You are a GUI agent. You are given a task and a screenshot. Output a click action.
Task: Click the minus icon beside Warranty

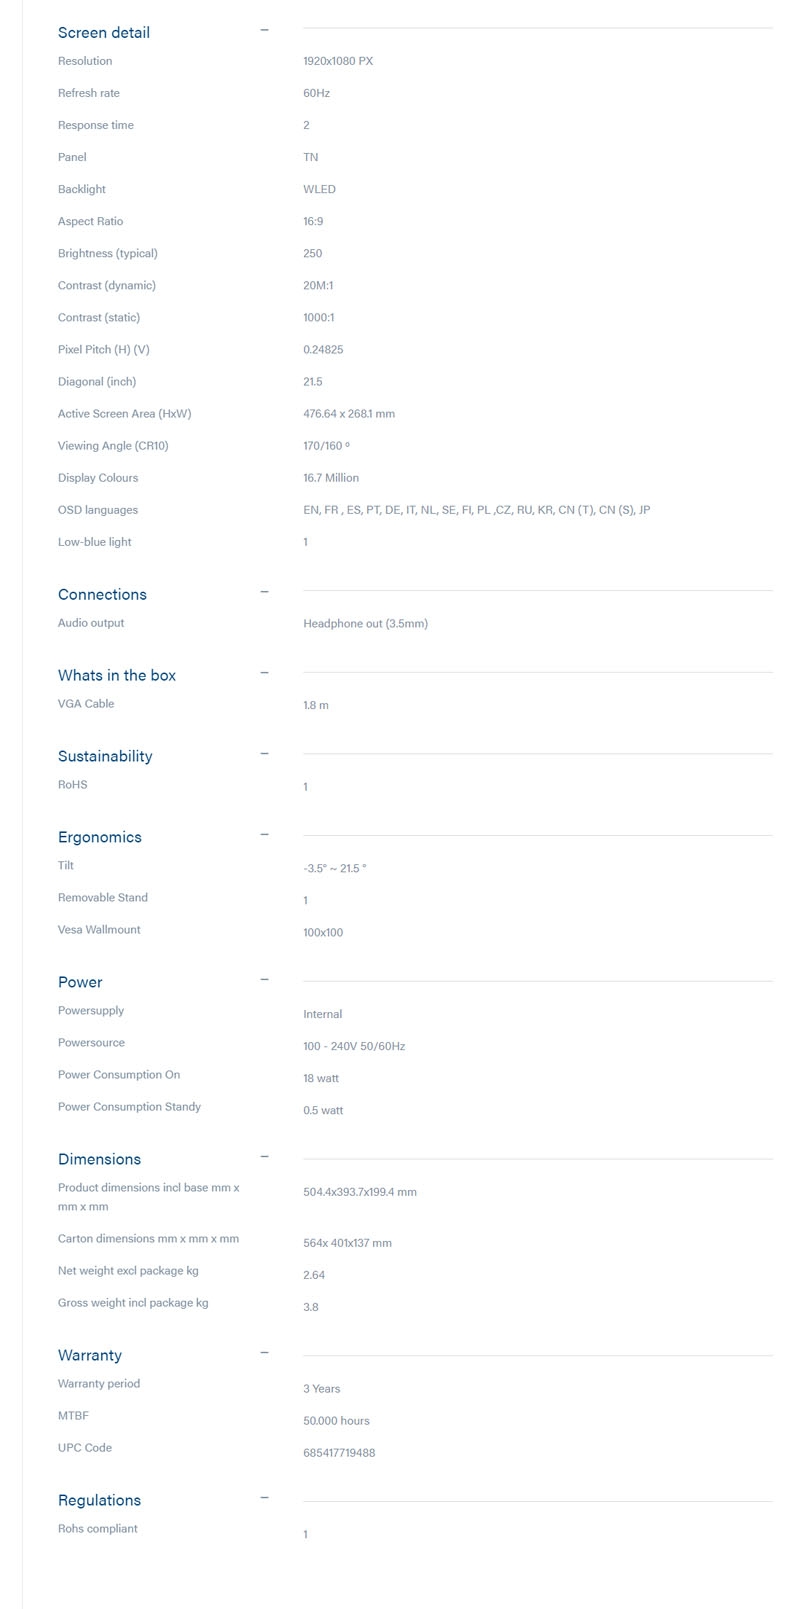tap(264, 1353)
